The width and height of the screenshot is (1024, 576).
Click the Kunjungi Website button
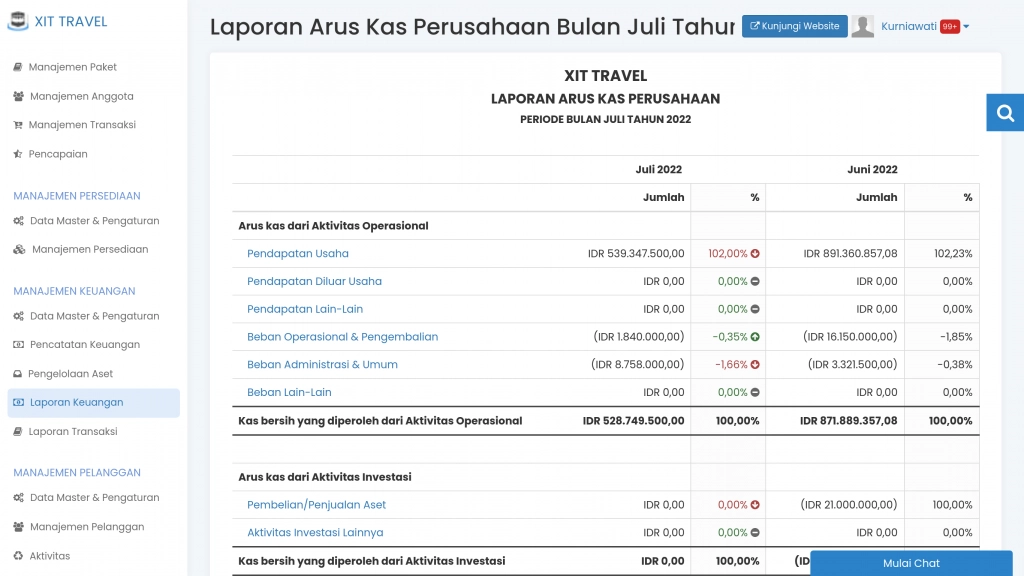click(x=794, y=26)
